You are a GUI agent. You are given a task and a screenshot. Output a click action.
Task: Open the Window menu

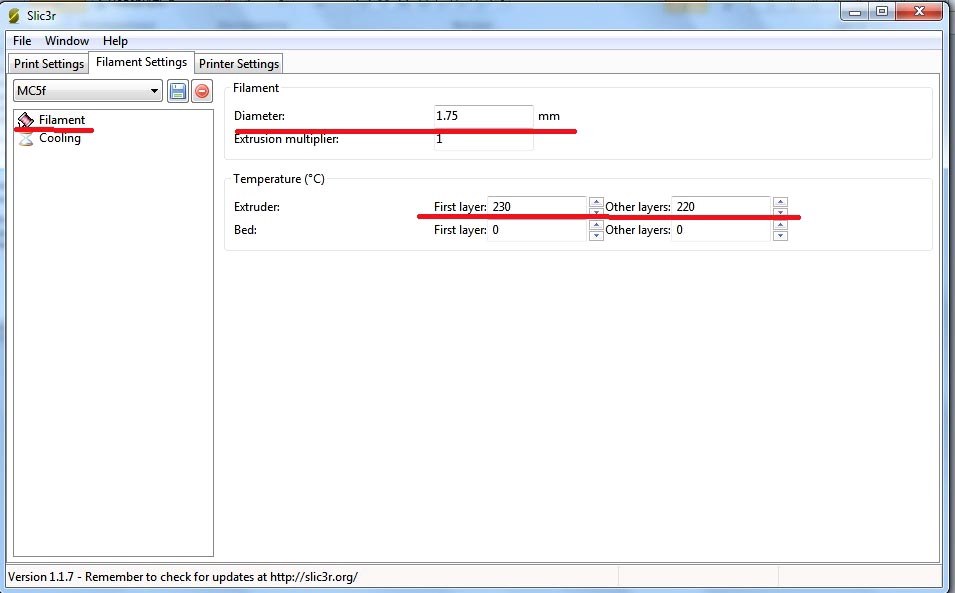[x=67, y=41]
